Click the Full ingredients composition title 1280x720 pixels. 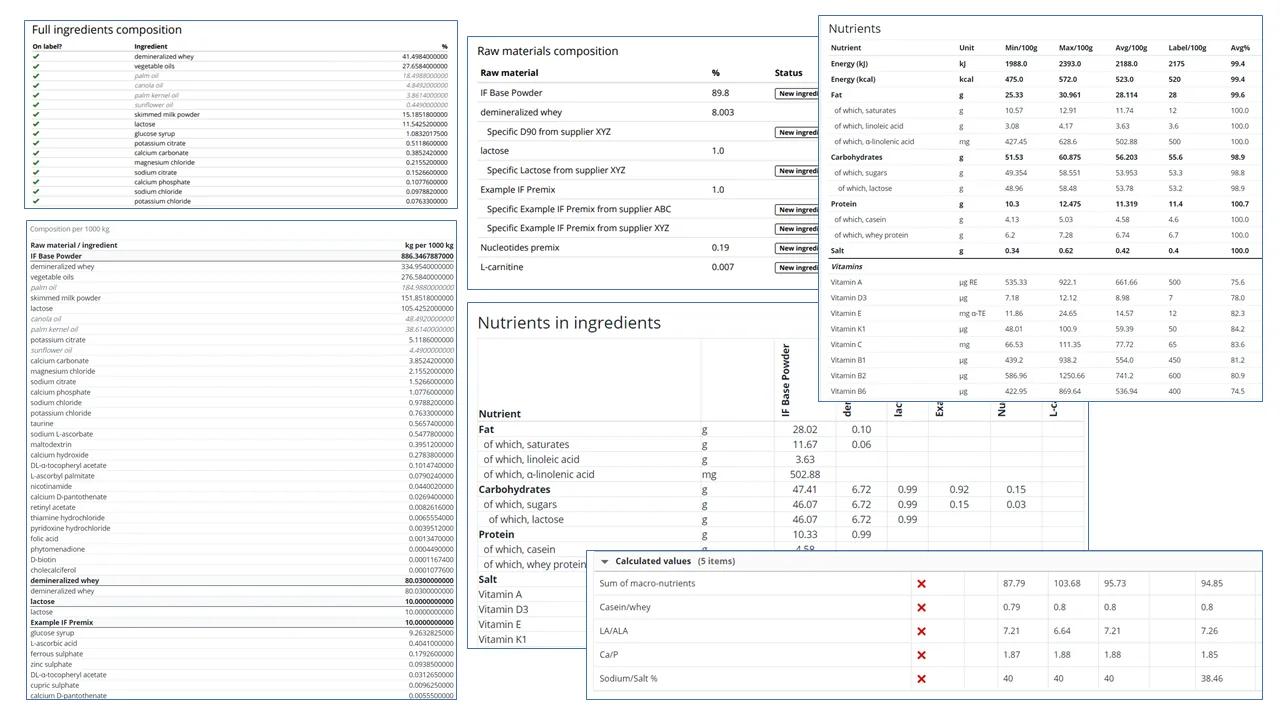click(x=107, y=30)
